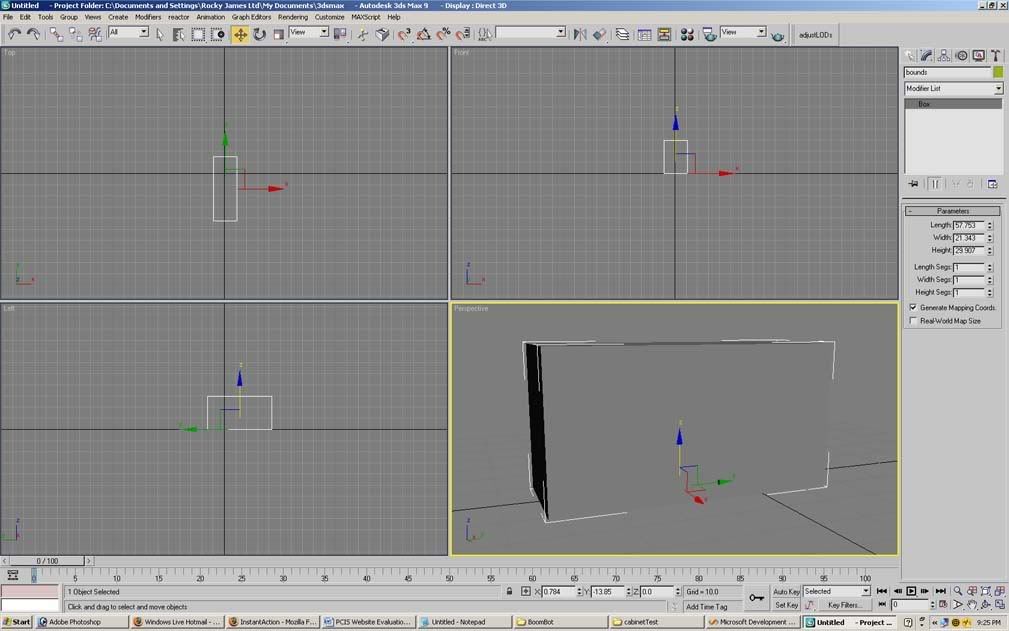1009x631 pixels.
Task: Click the object color swatch beside bounds
Action: tap(997, 72)
